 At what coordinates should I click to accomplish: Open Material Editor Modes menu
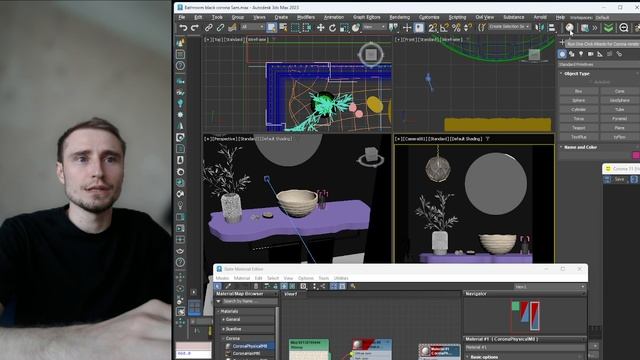[x=222, y=278]
